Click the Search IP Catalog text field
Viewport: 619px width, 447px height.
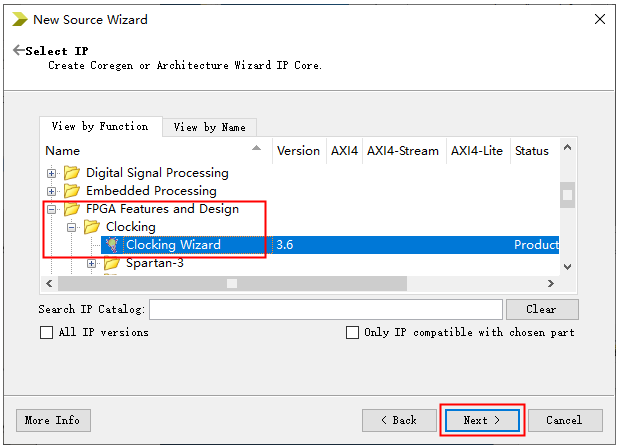click(326, 309)
